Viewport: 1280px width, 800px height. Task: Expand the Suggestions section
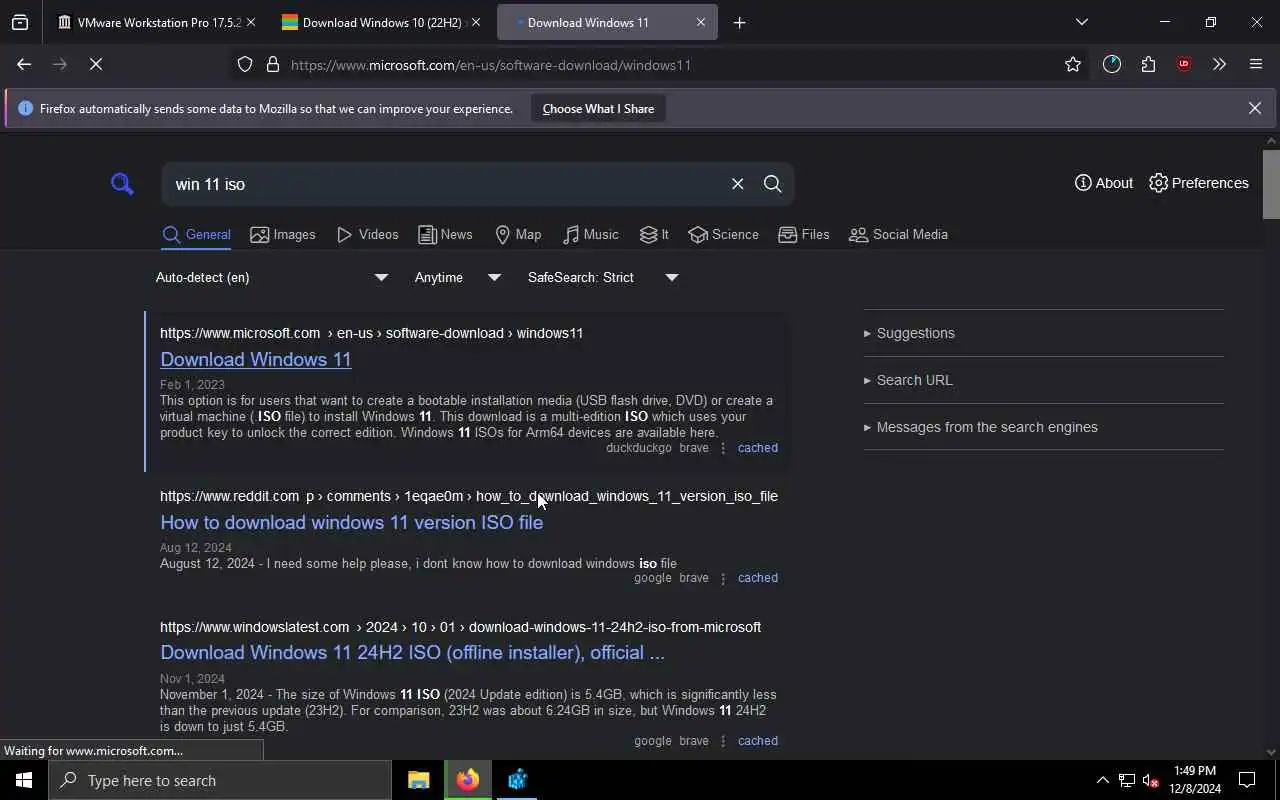click(x=908, y=333)
